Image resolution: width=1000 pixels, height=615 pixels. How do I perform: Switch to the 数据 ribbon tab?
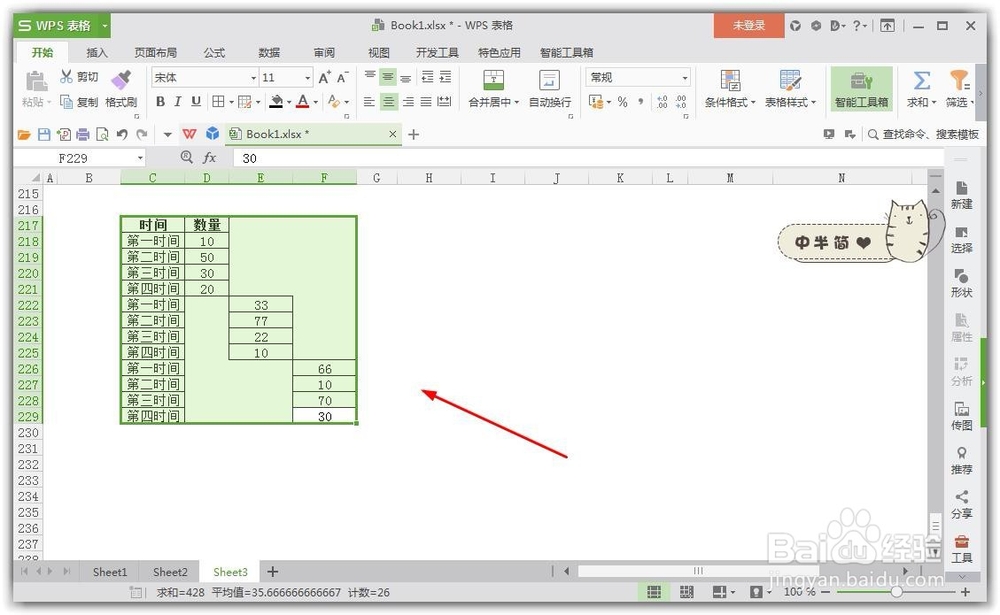click(269, 52)
